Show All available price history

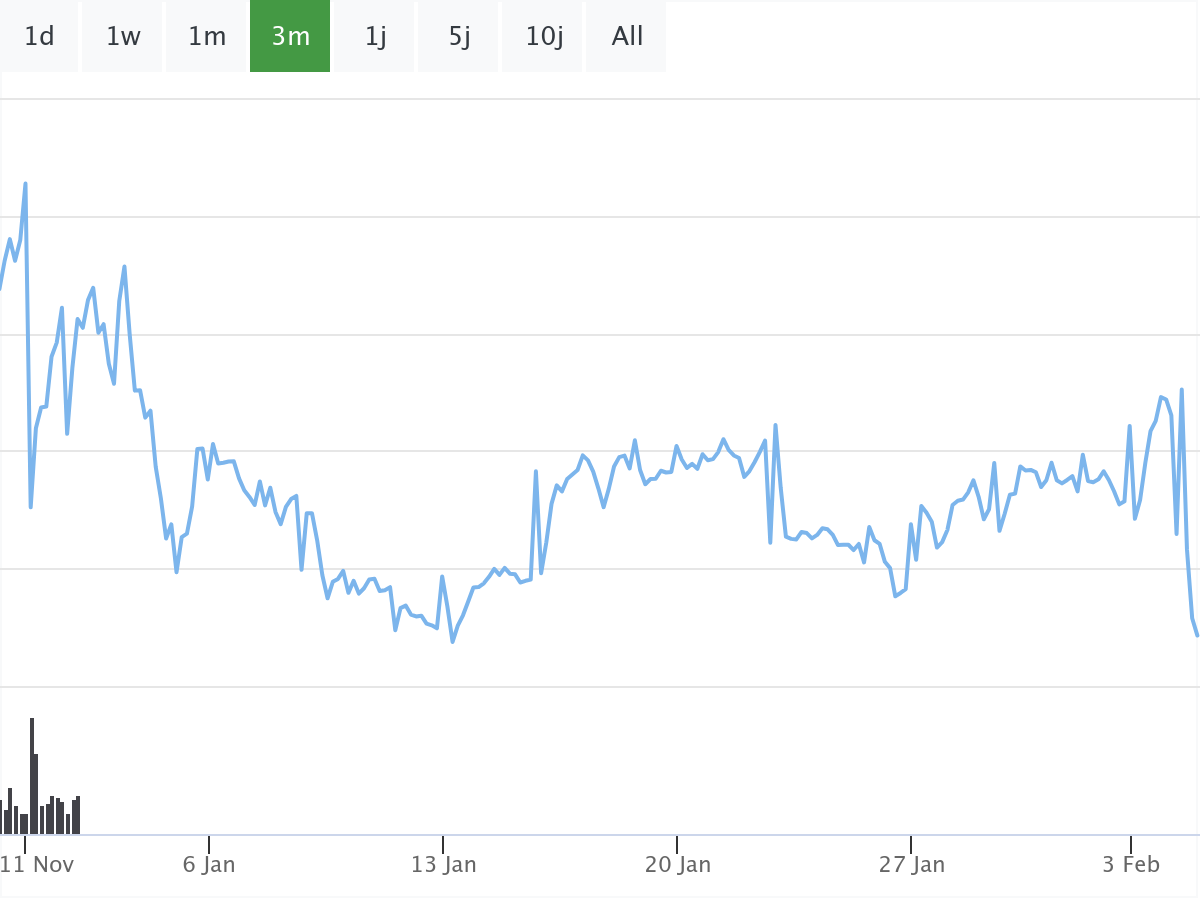click(x=627, y=37)
